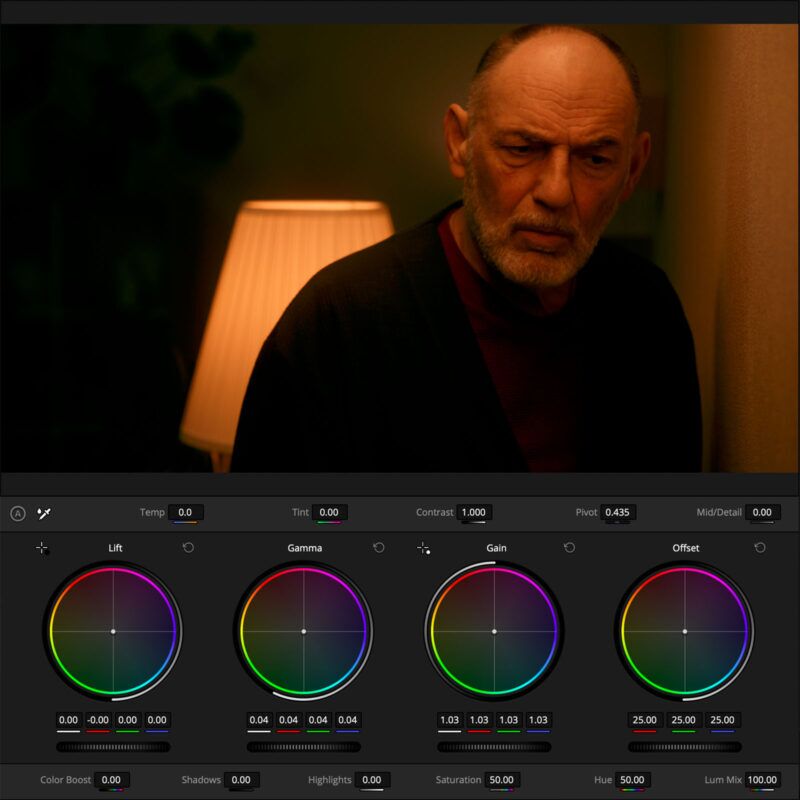The height and width of the screenshot is (800, 800).
Task: Click the Lum Mix value 100.00
Action: [x=762, y=780]
